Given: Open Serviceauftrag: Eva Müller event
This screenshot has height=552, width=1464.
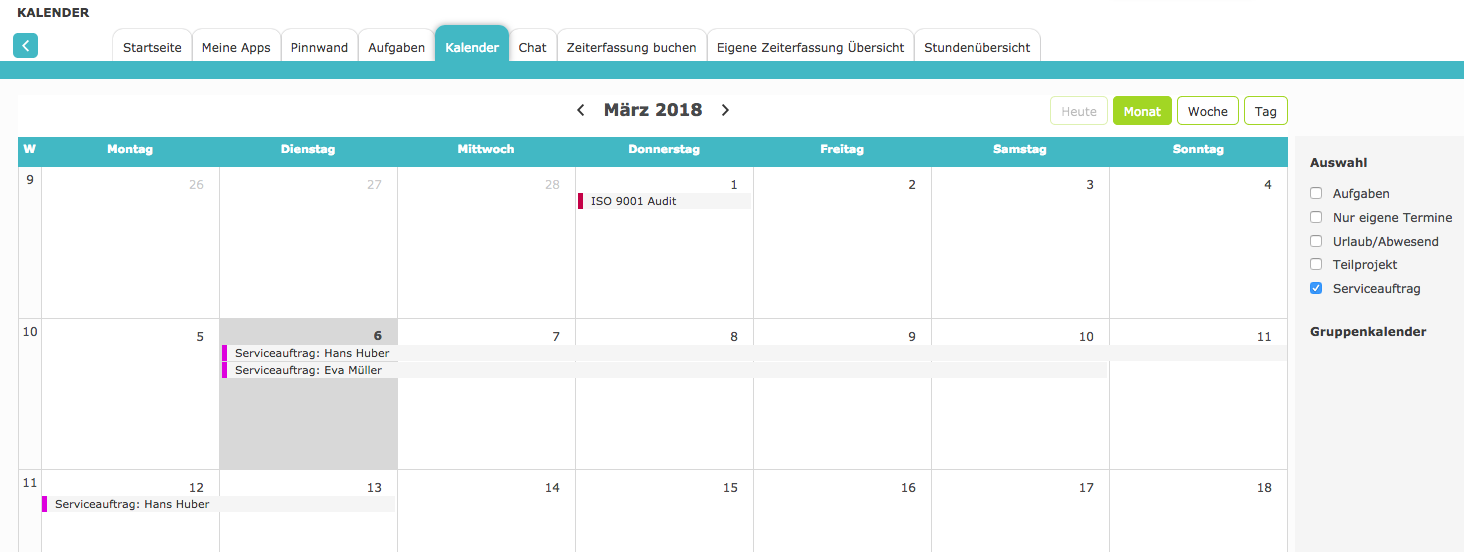Looking at the screenshot, I should 664,370.
